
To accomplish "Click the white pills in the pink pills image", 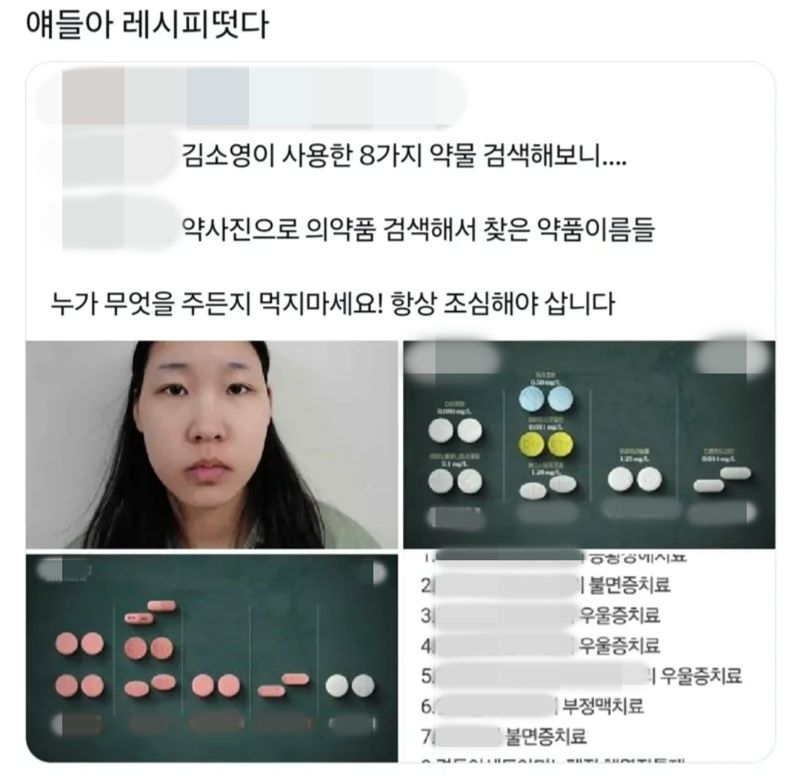I will coord(350,685).
